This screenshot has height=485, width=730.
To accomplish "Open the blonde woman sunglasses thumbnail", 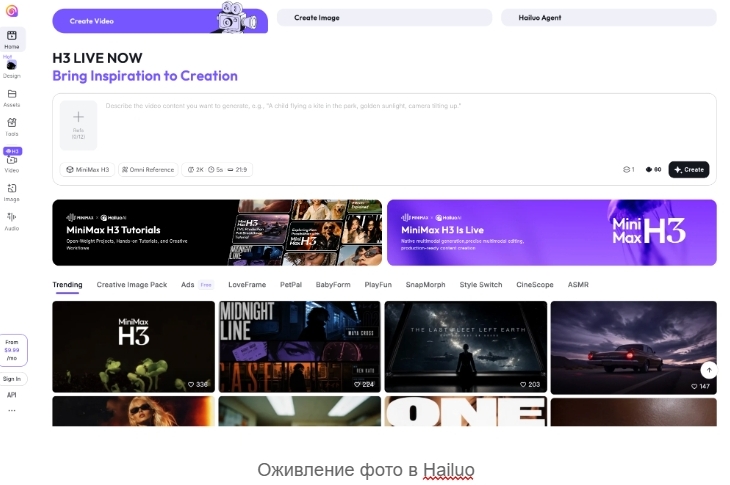I will [134, 411].
